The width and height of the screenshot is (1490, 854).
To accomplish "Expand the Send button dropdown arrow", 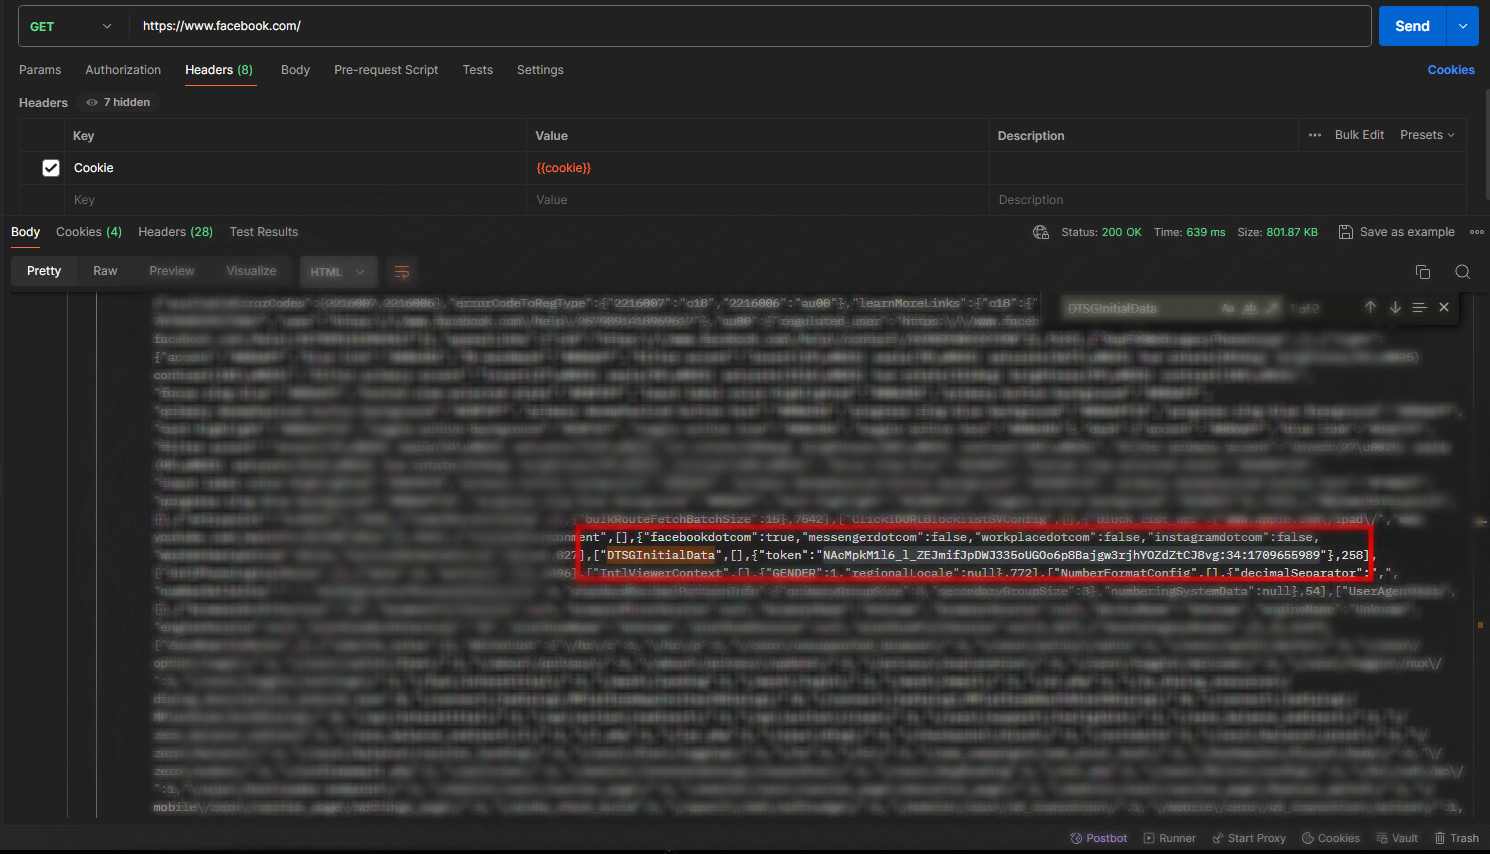I will point(1462,26).
